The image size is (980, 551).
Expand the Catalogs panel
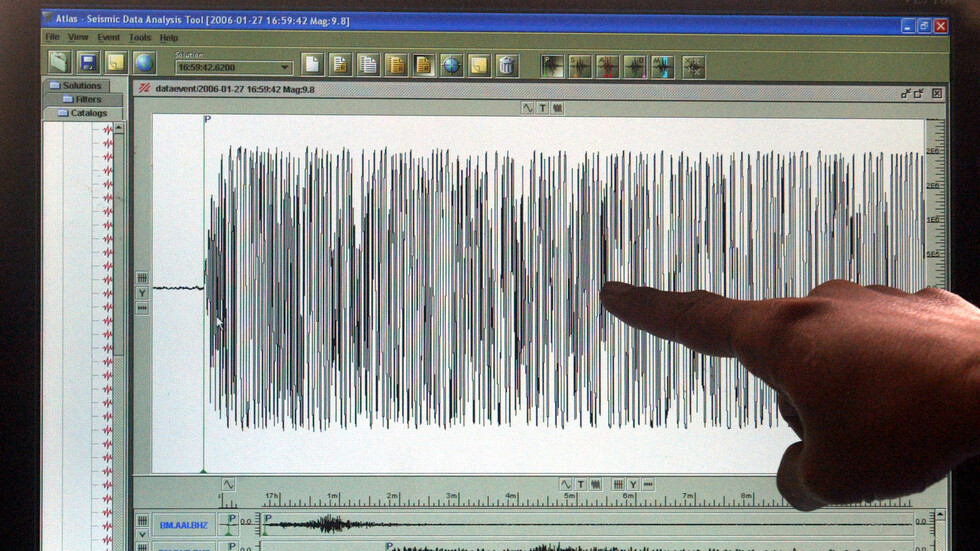pos(83,113)
